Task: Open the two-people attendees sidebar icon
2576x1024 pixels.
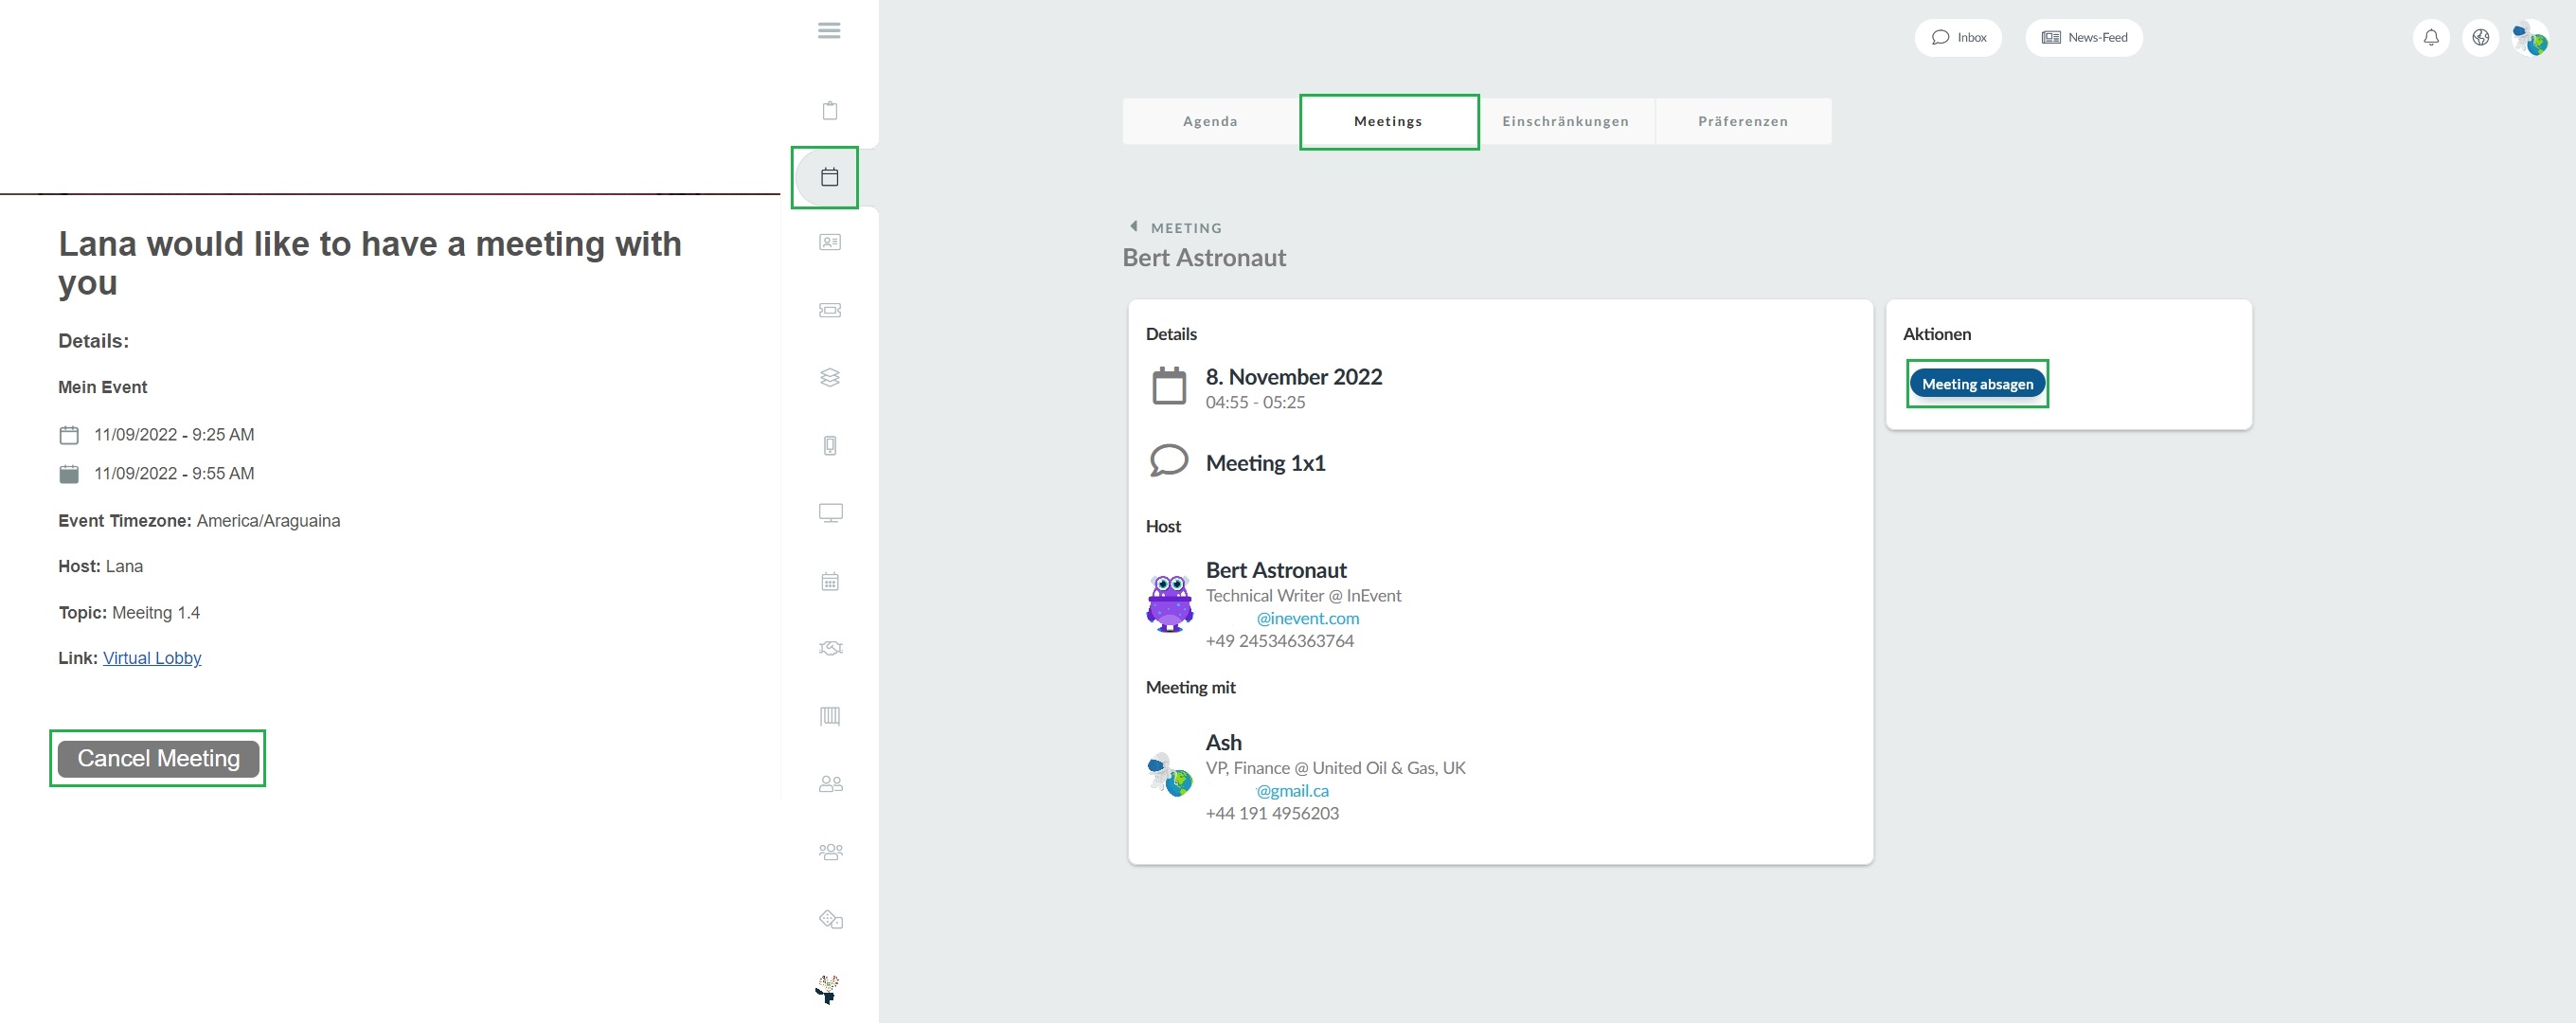Action: pyautogui.click(x=830, y=784)
